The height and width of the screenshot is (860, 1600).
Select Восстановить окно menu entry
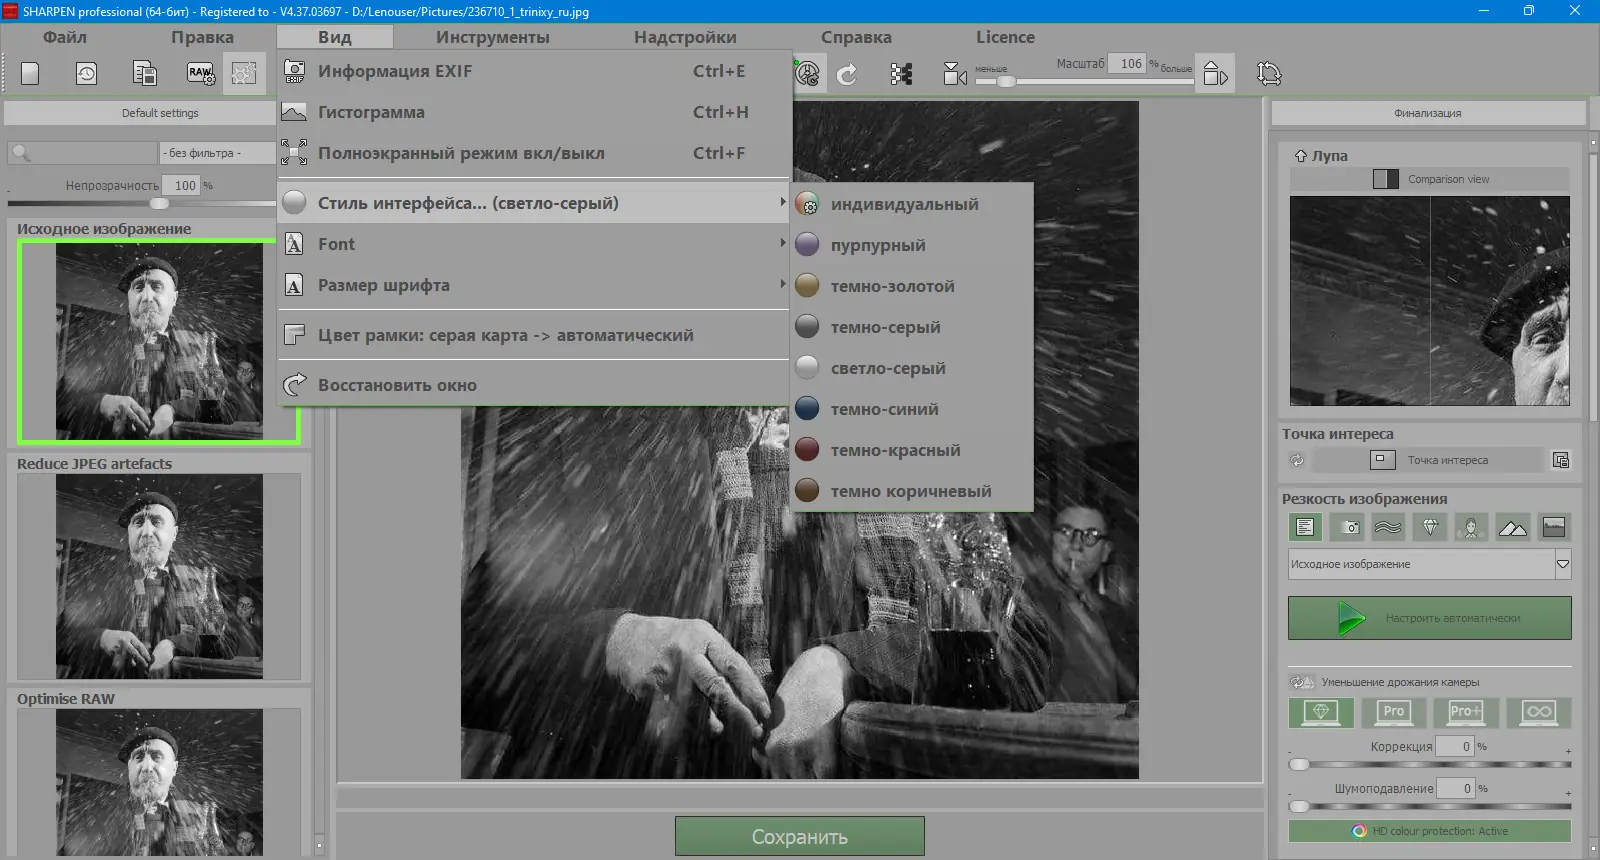coord(534,385)
